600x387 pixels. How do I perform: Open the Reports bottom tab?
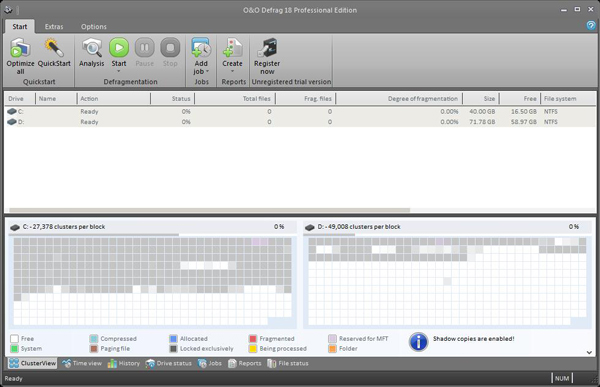coord(245,363)
